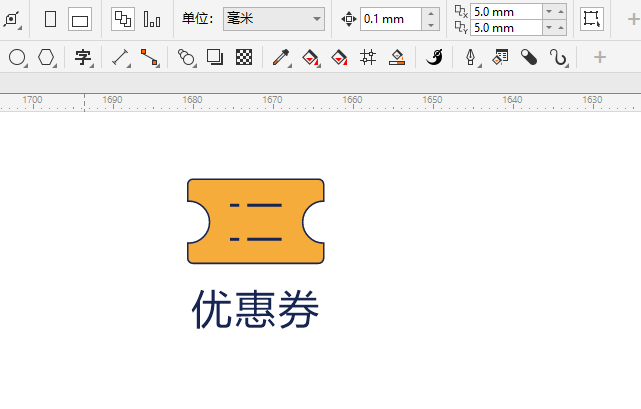Click the curved hook icon
The height and width of the screenshot is (409, 641).
point(558,57)
